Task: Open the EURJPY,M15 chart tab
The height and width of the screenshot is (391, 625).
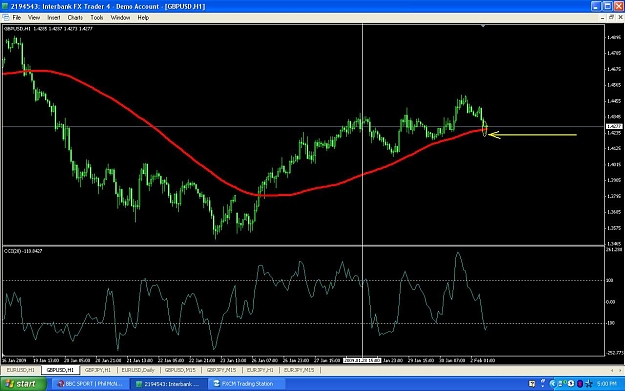Action: click(x=299, y=370)
